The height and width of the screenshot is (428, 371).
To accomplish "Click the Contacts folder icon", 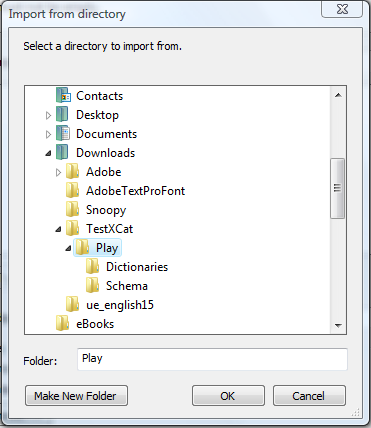I will coord(63,95).
